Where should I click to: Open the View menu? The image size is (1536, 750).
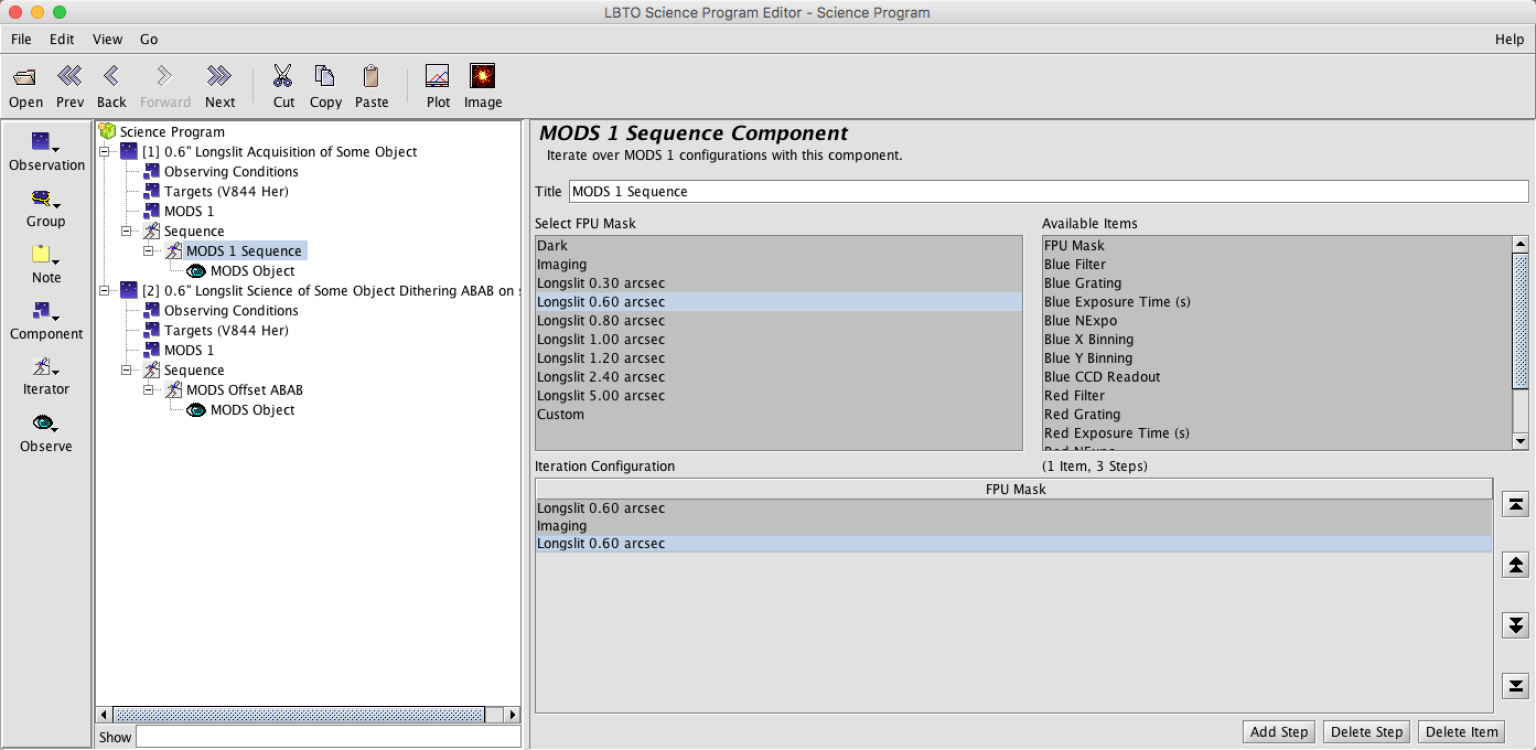tap(107, 39)
